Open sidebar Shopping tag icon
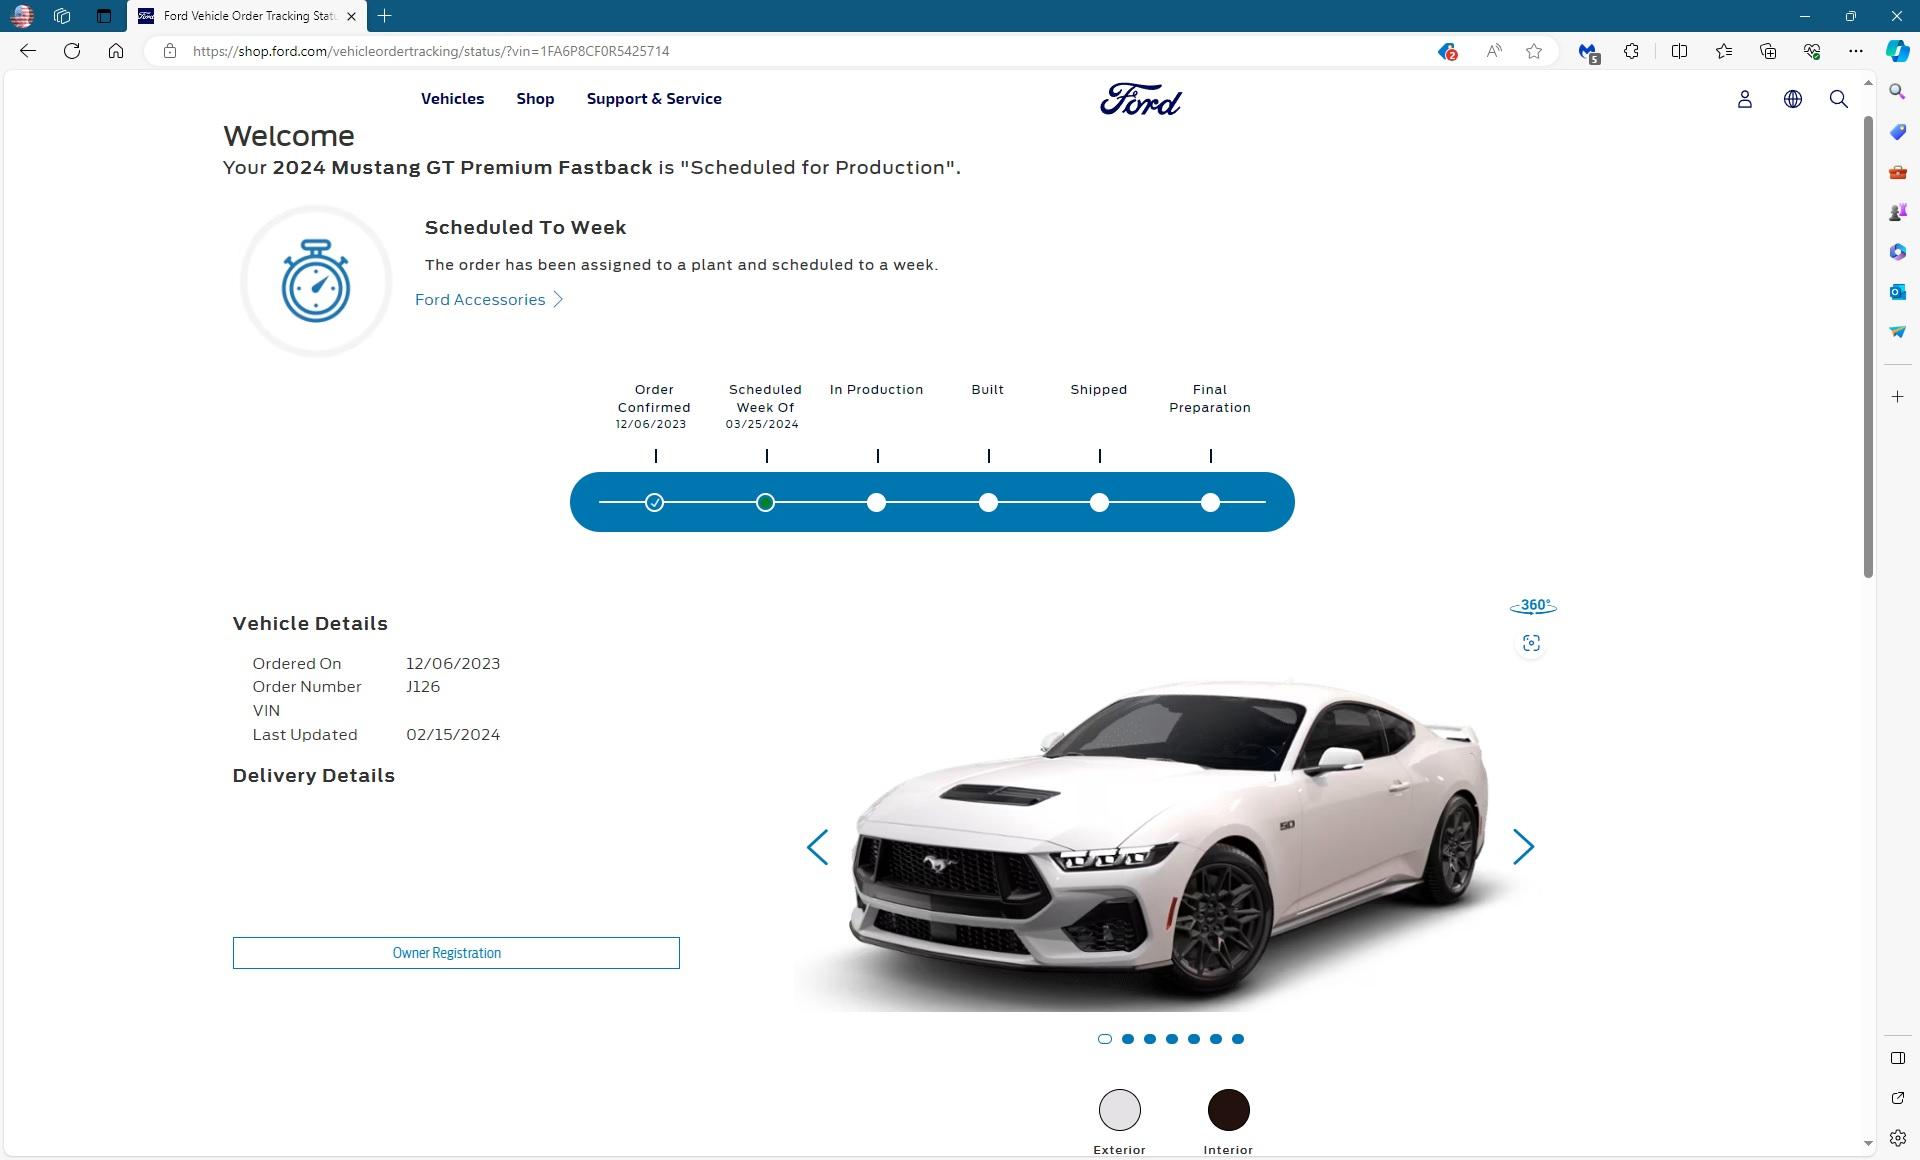This screenshot has width=1920, height=1160. 1897,132
